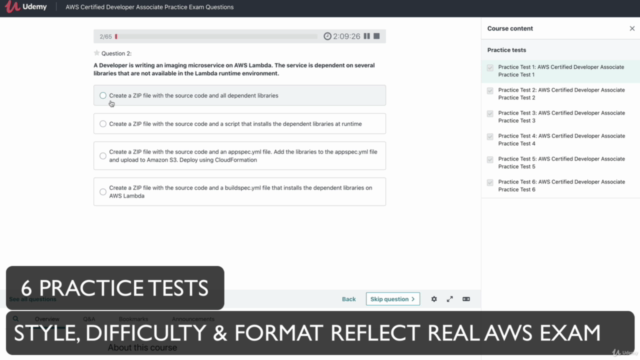Check Practice Test 2 checkbox
640x360 pixels.
[490, 91]
